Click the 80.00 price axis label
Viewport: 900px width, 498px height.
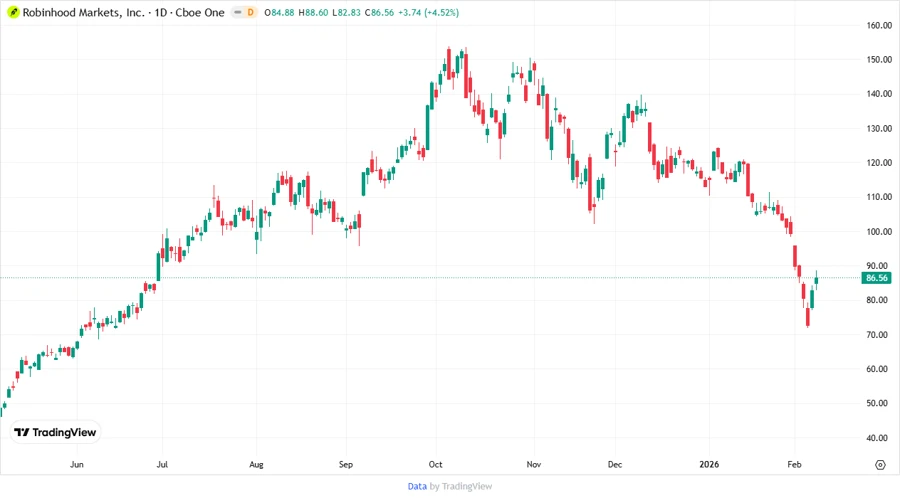click(x=879, y=300)
